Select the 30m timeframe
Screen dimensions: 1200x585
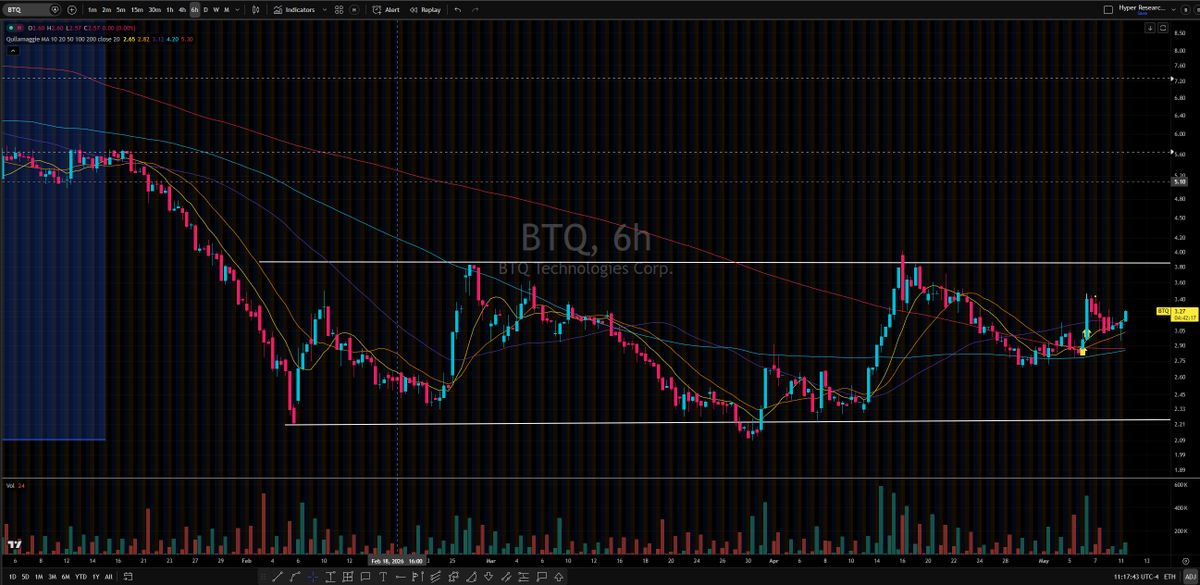click(154, 9)
